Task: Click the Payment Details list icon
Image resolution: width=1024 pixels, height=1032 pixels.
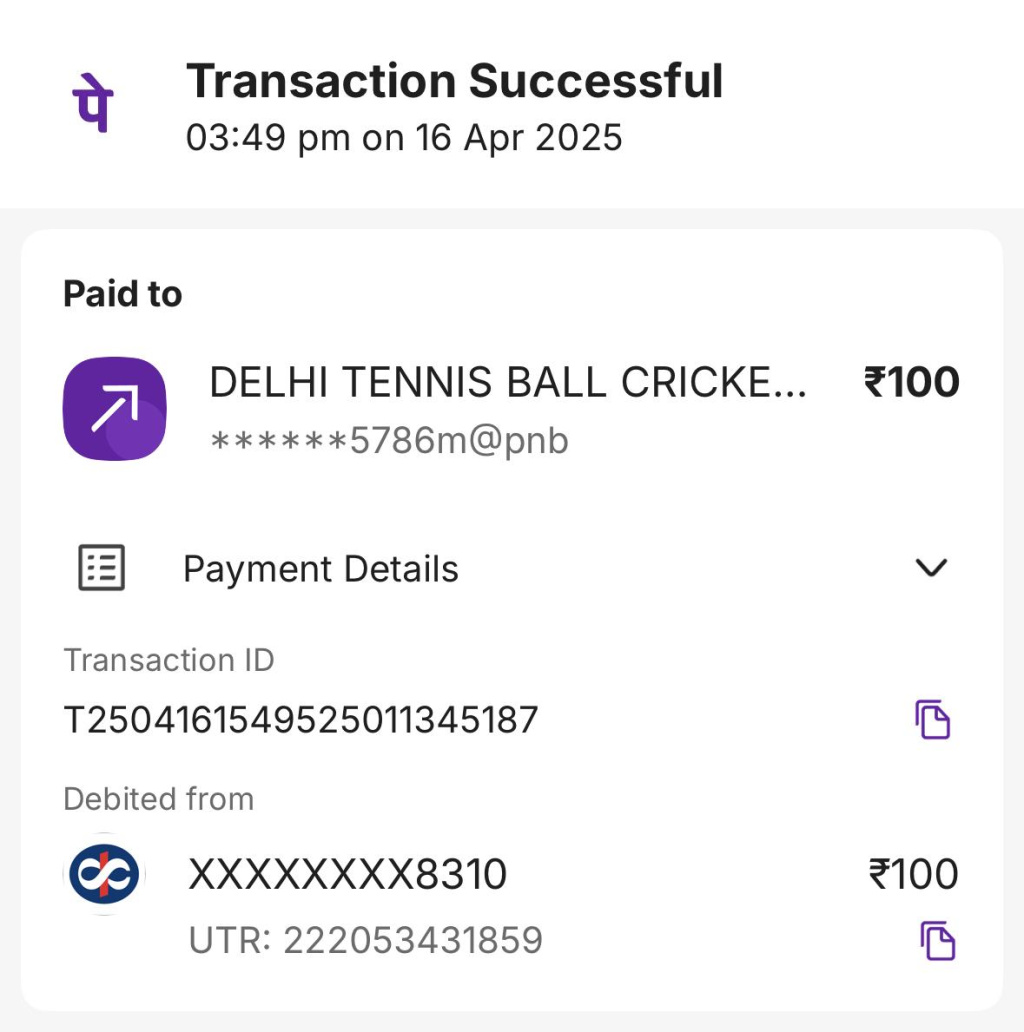Action: pos(102,568)
